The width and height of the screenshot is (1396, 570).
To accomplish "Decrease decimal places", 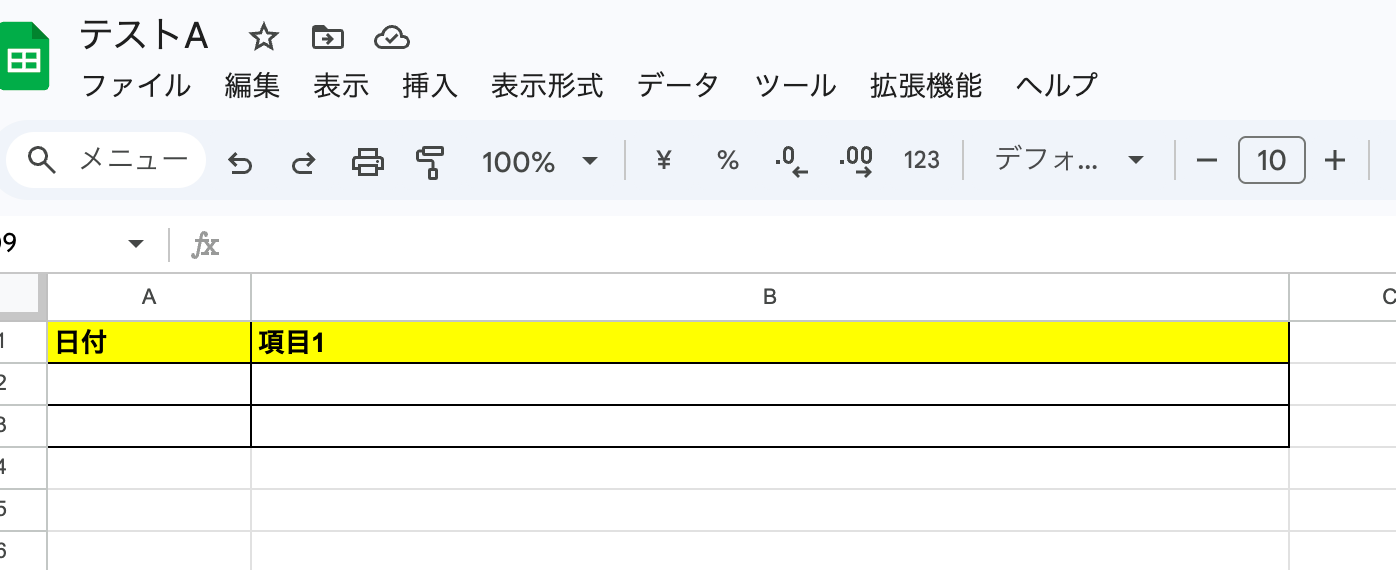I will tap(791, 160).
